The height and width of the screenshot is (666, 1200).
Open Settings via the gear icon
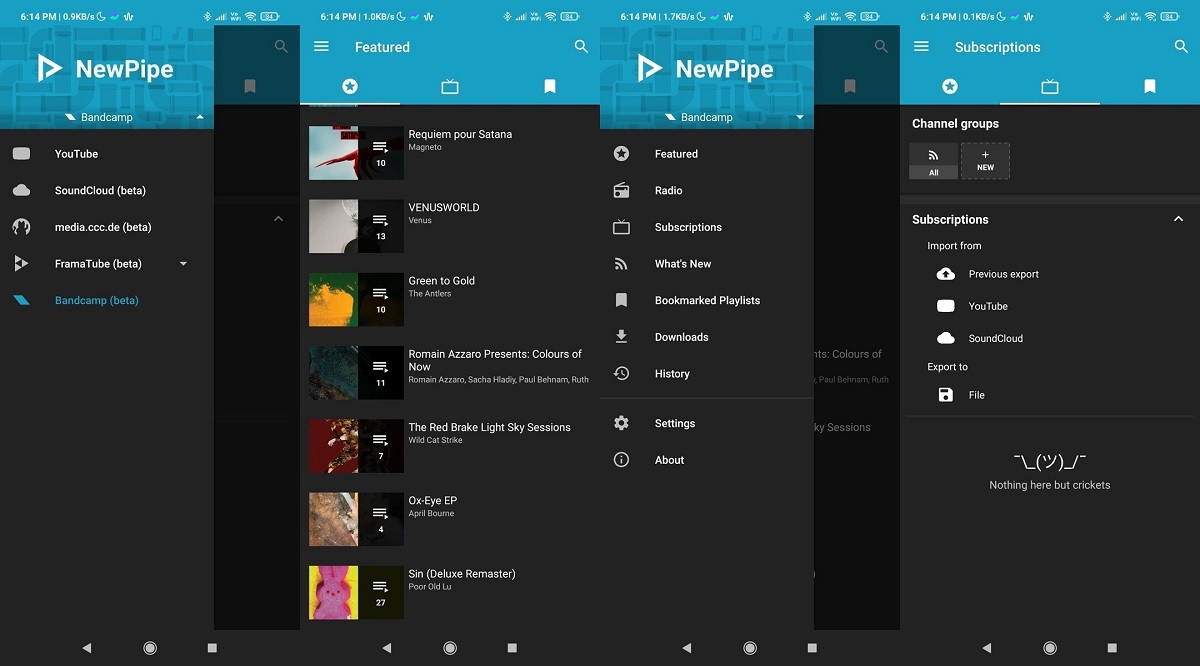[x=621, y=423]
